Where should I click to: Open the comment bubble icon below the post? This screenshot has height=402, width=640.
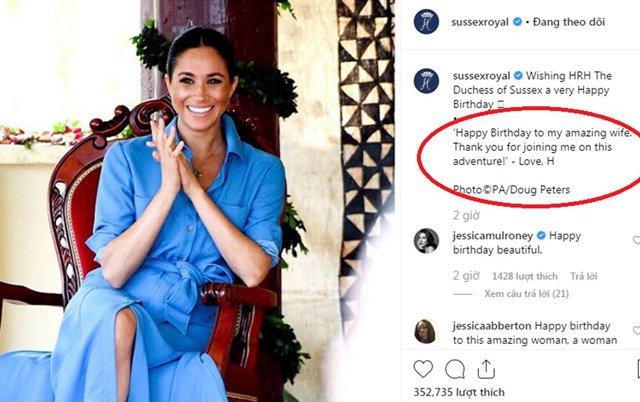point(455,368)
